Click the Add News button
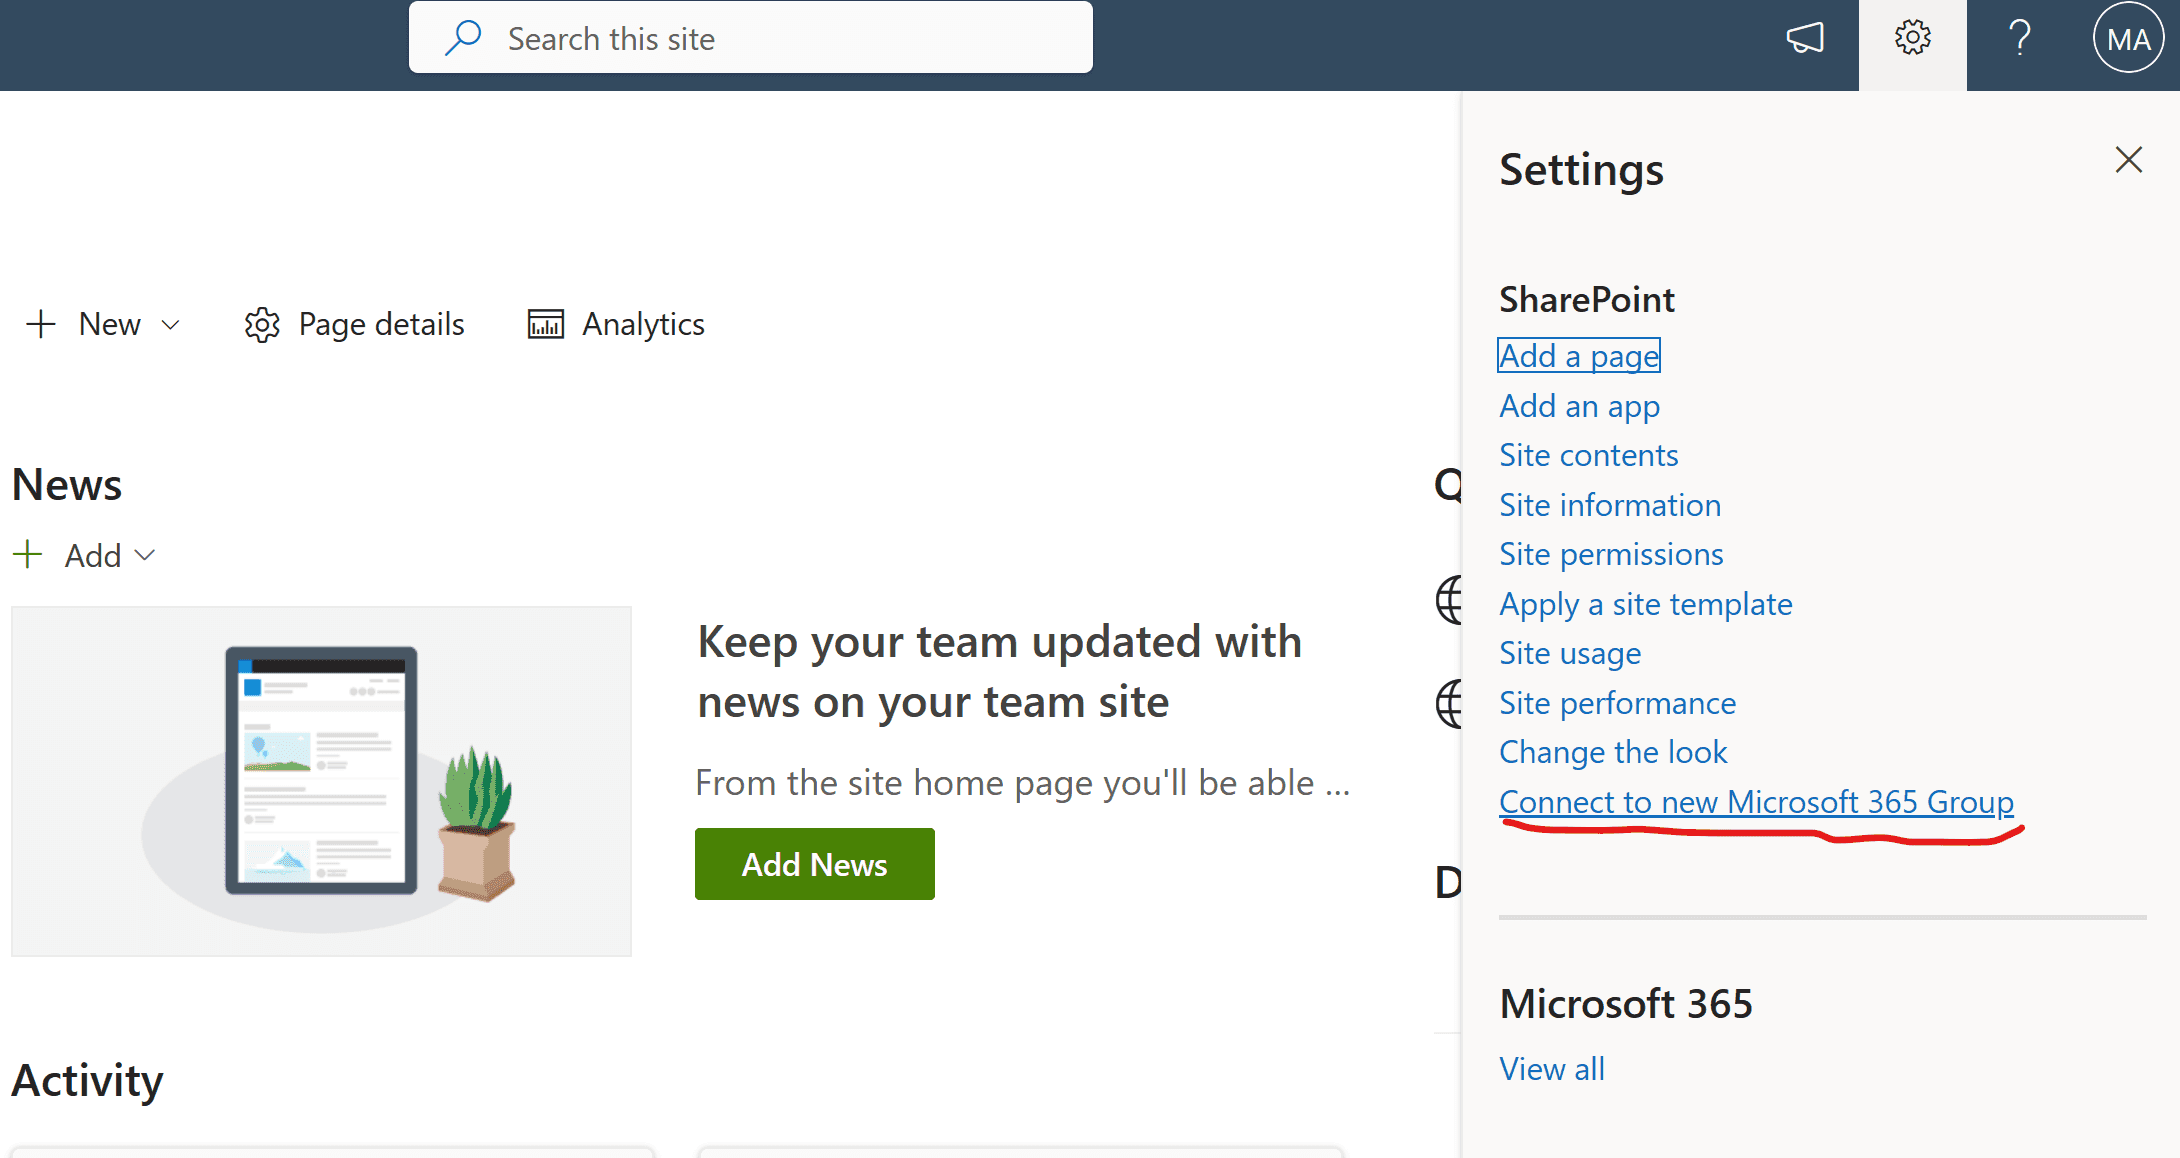This screenshot has height=1158, width=2180. point(814,864)
